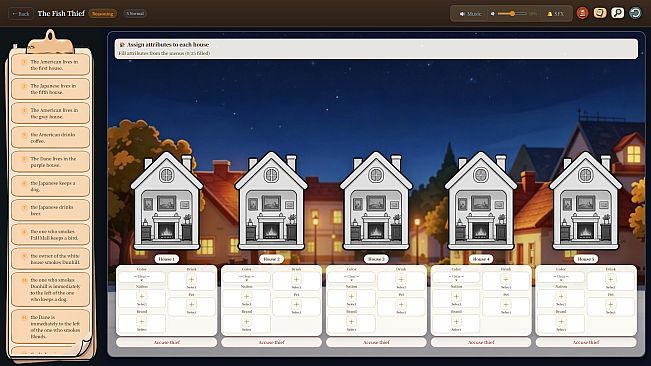
Task: Add a Brand to House 5
Action: click(561, 323)
